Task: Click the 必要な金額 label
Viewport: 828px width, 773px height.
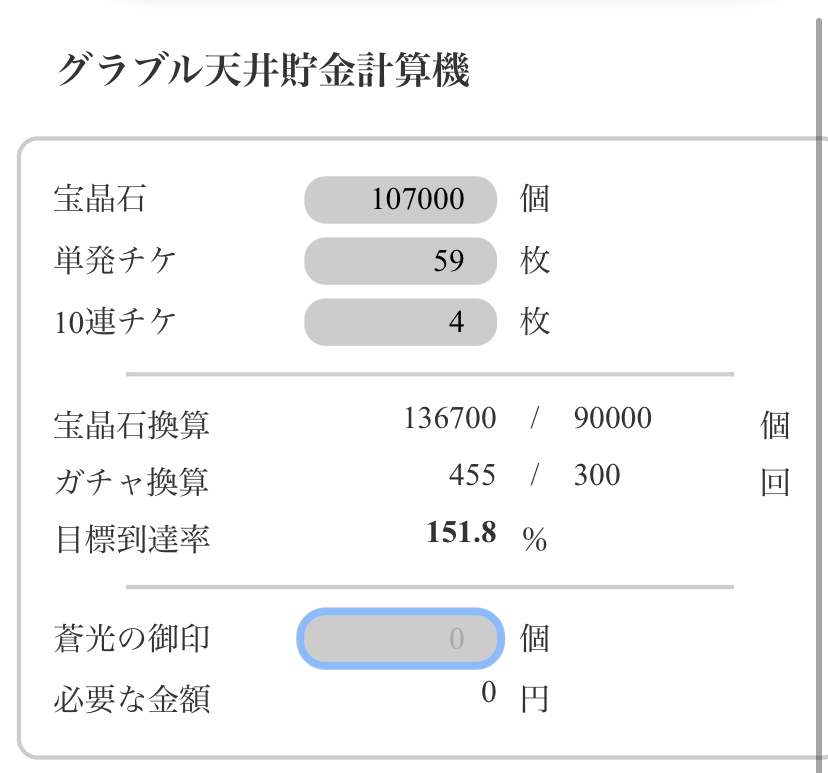Action: click(x=130, y=698)
